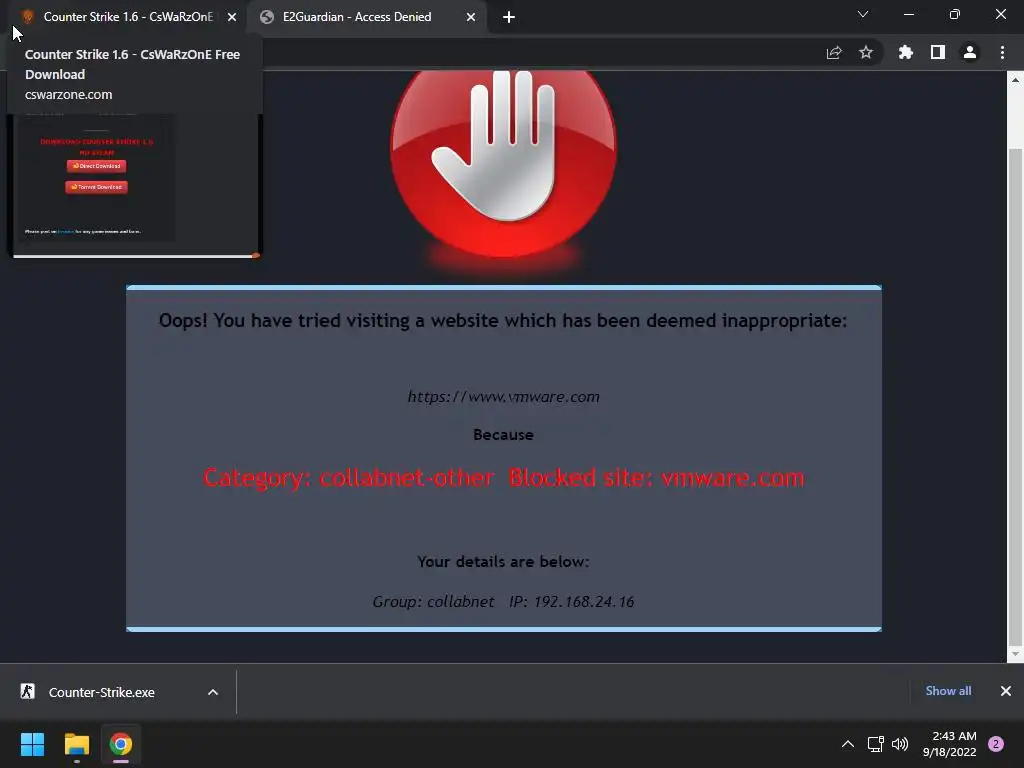Click the Group: collabnet IP details text
1024x768 pixels.
pos(504,601)
